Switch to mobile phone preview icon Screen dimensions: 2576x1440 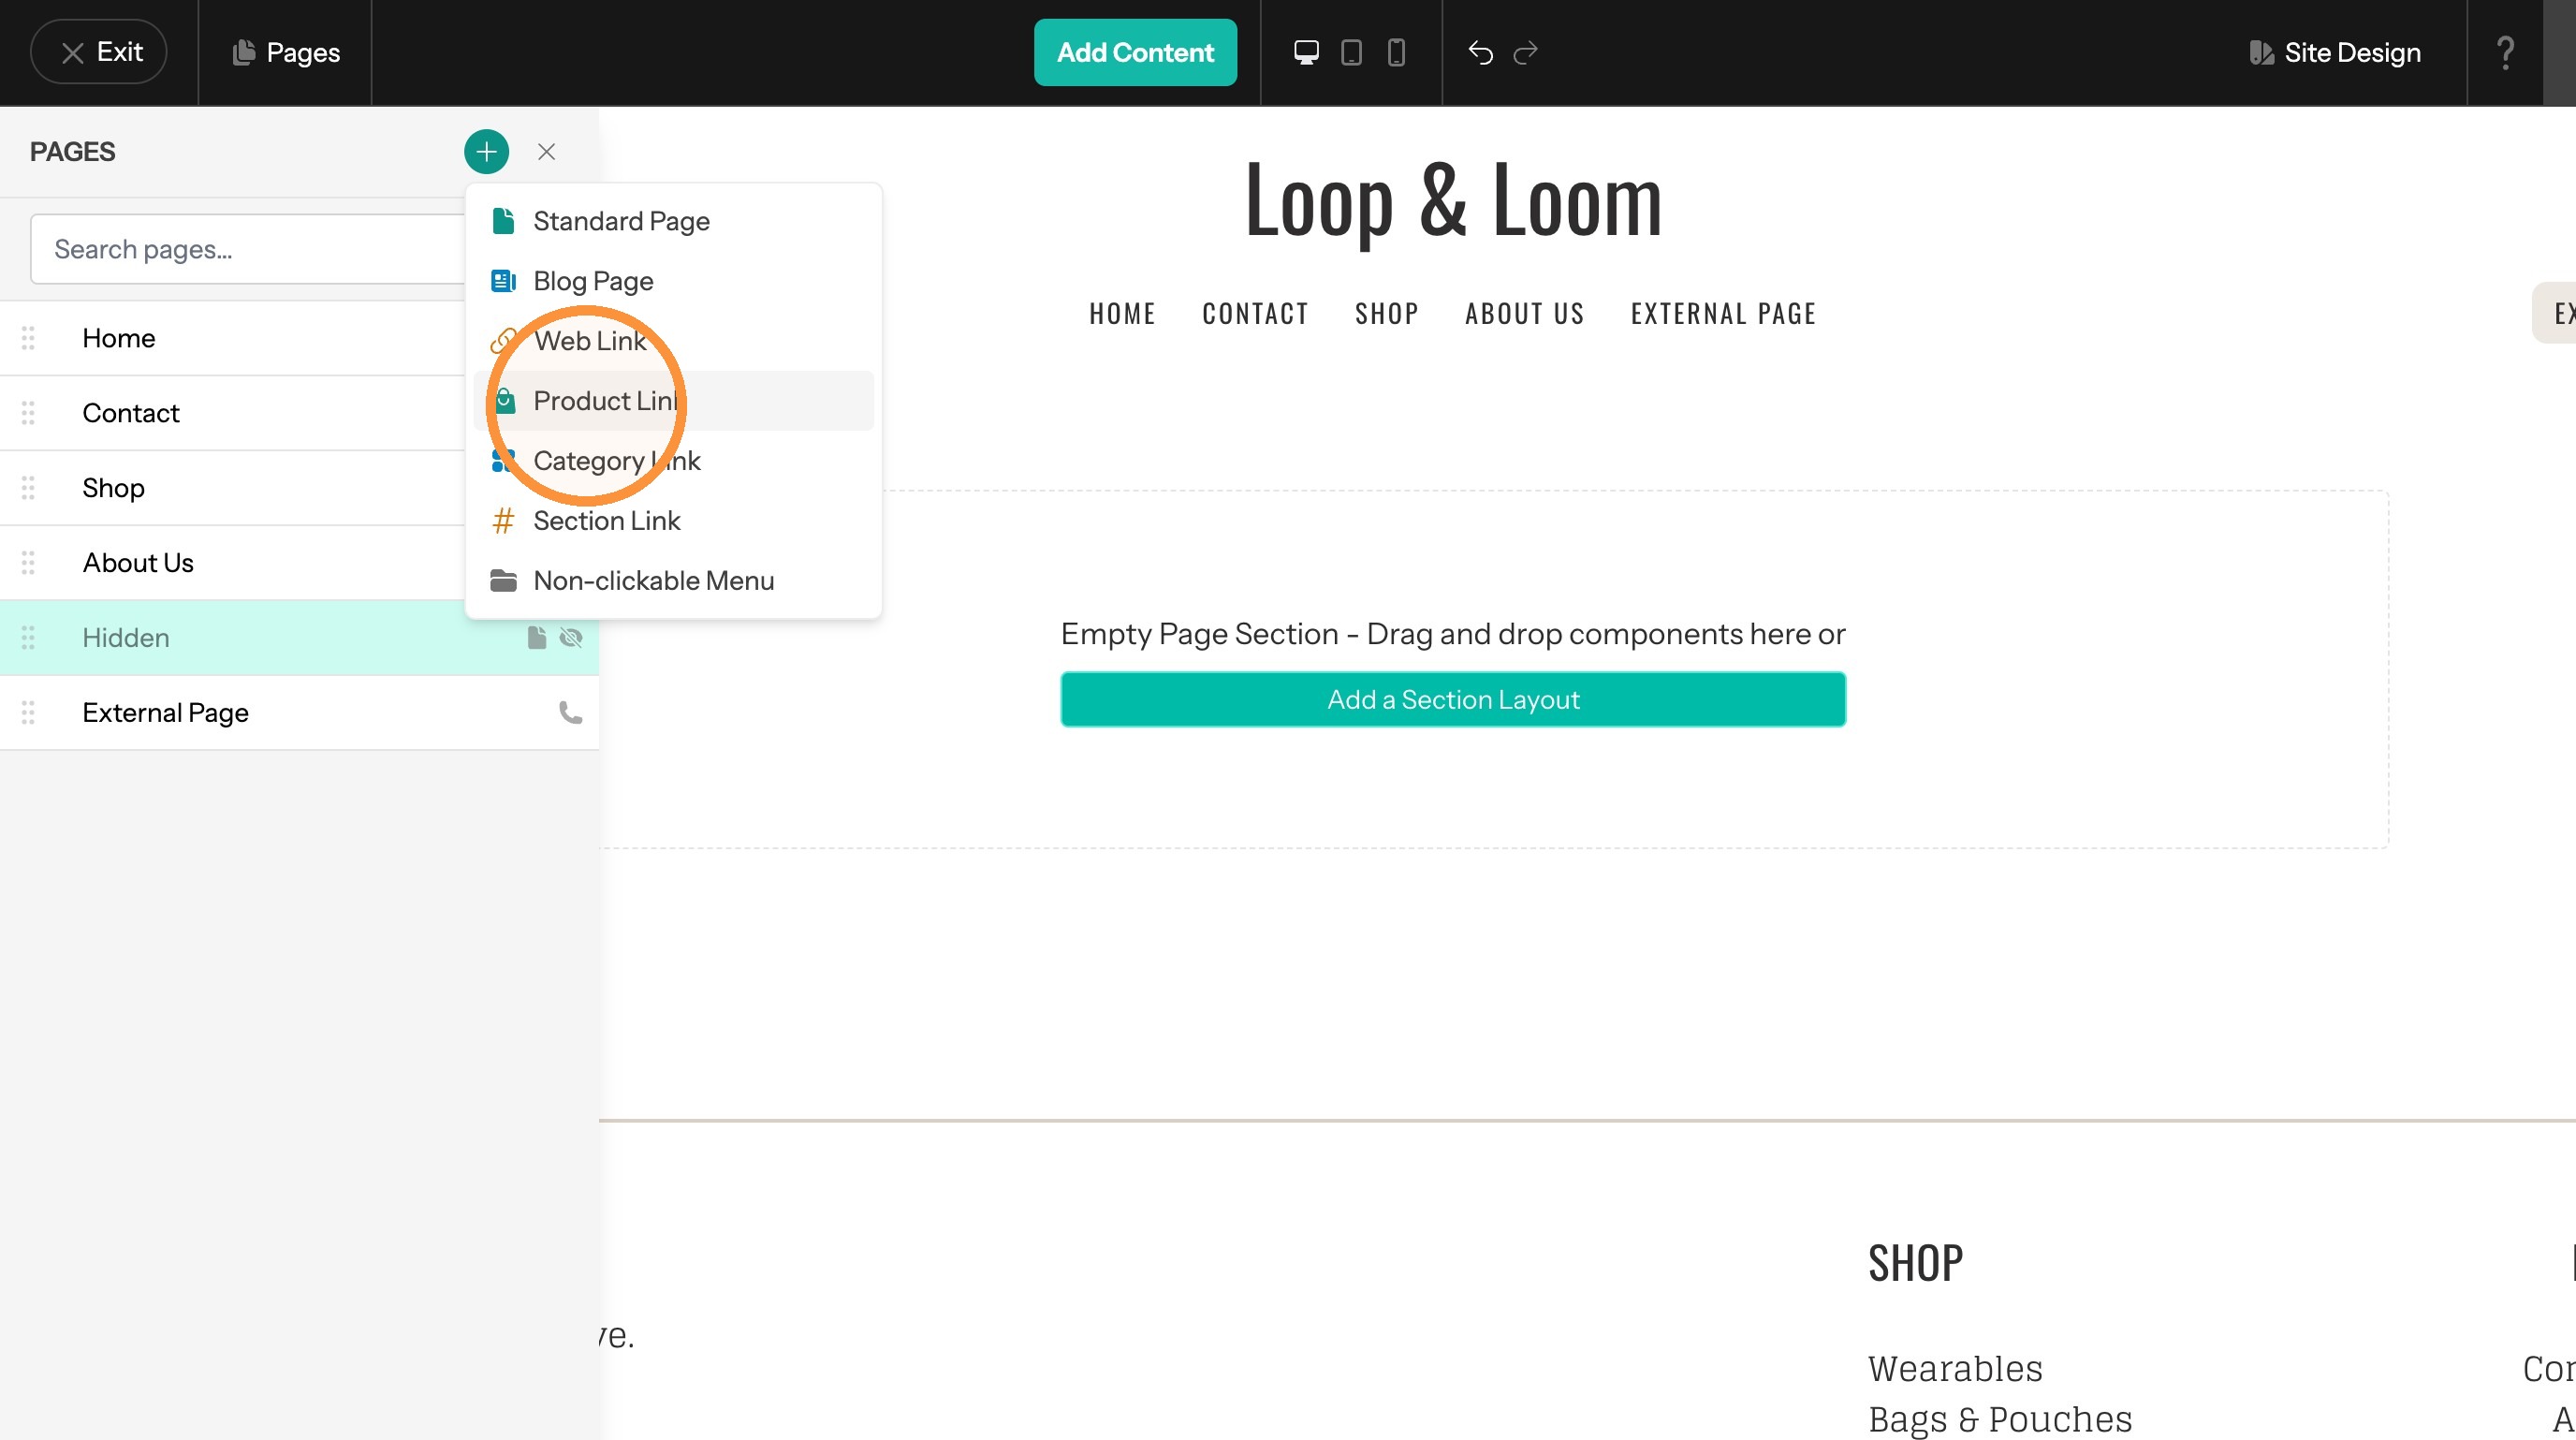pyautogui.click(x=1396, y=52)
